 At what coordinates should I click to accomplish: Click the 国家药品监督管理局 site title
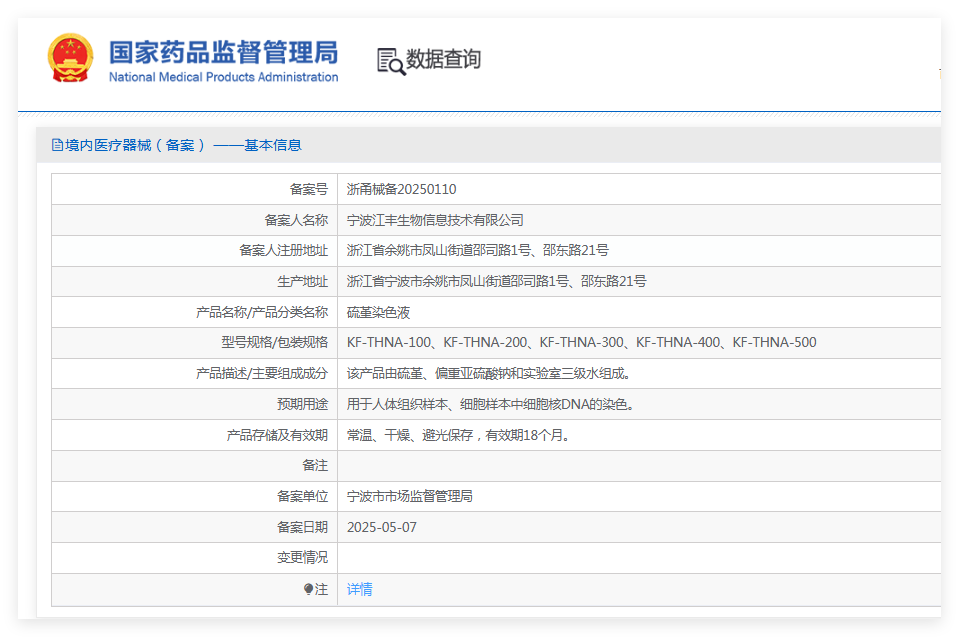[x=223, y=52]
